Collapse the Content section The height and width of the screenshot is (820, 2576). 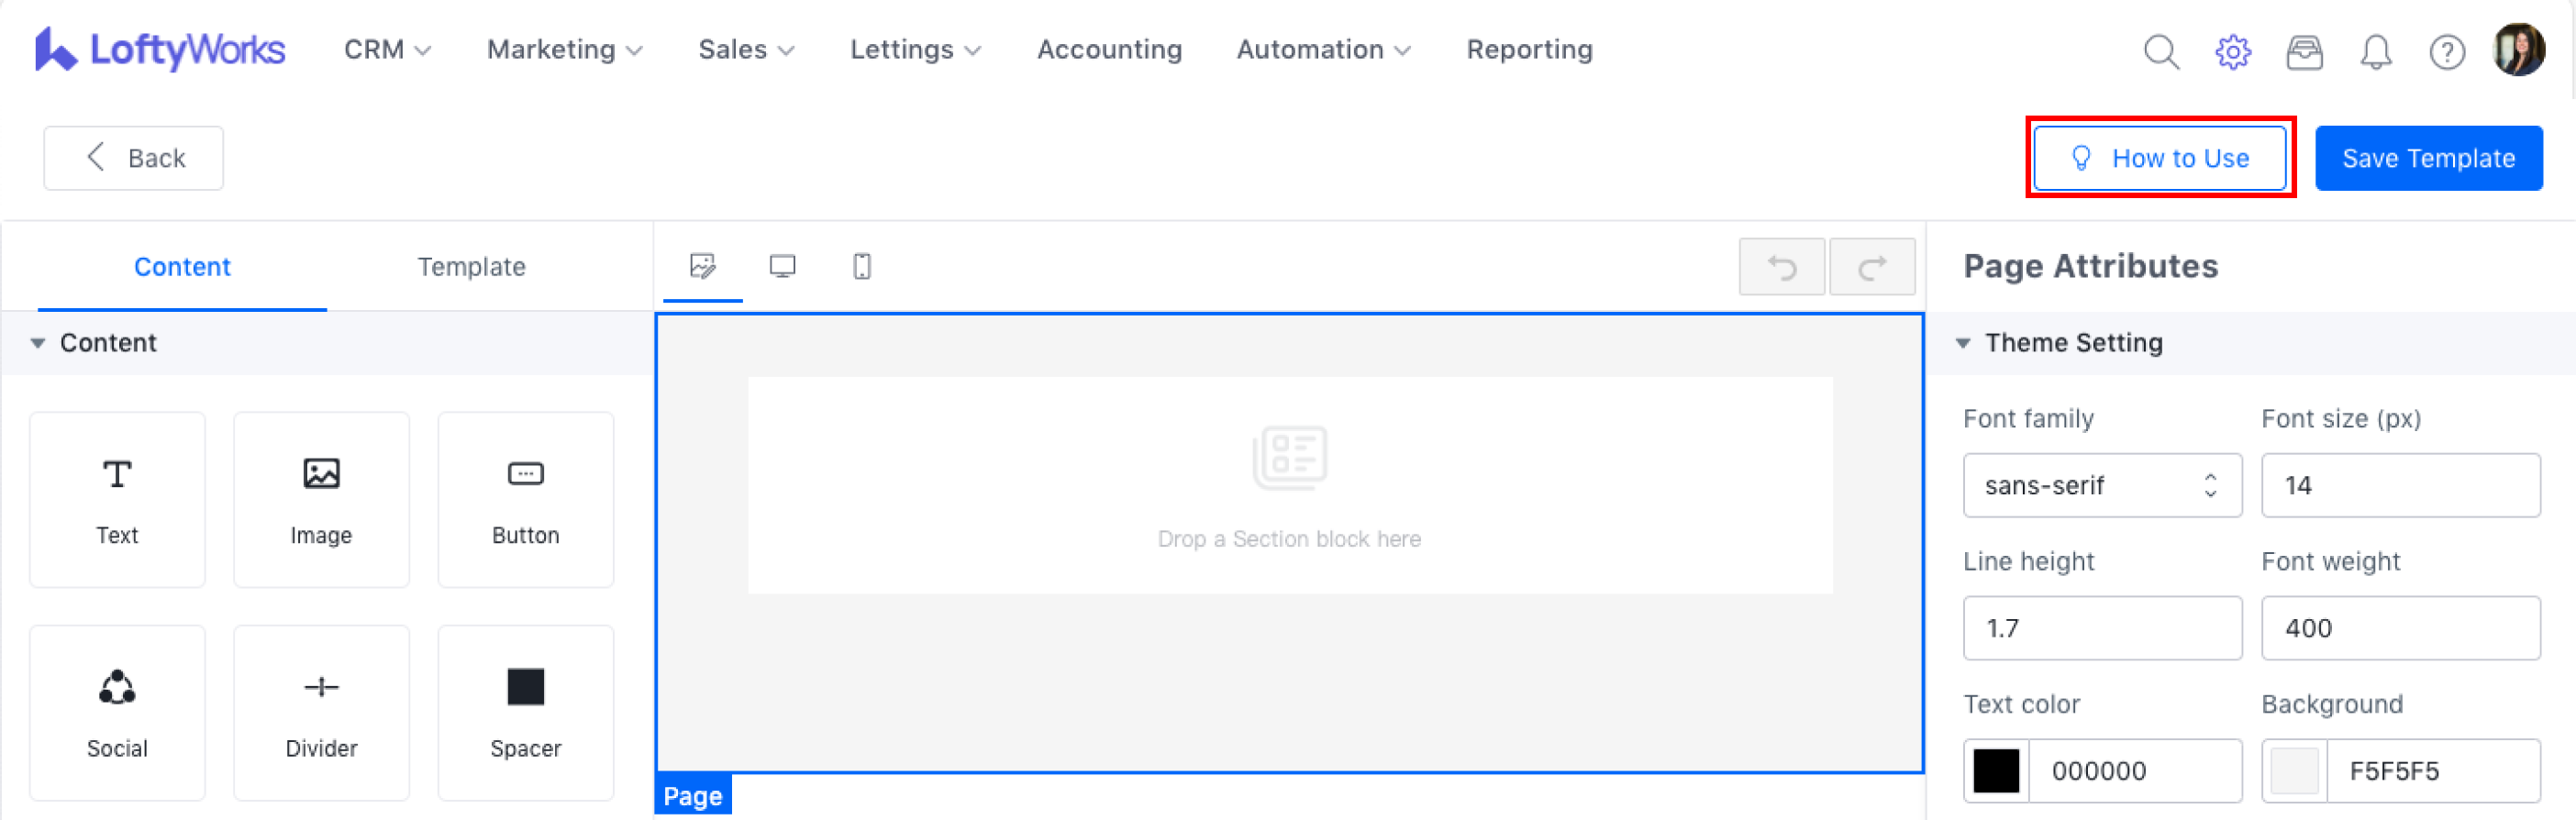tap(38, 343)
